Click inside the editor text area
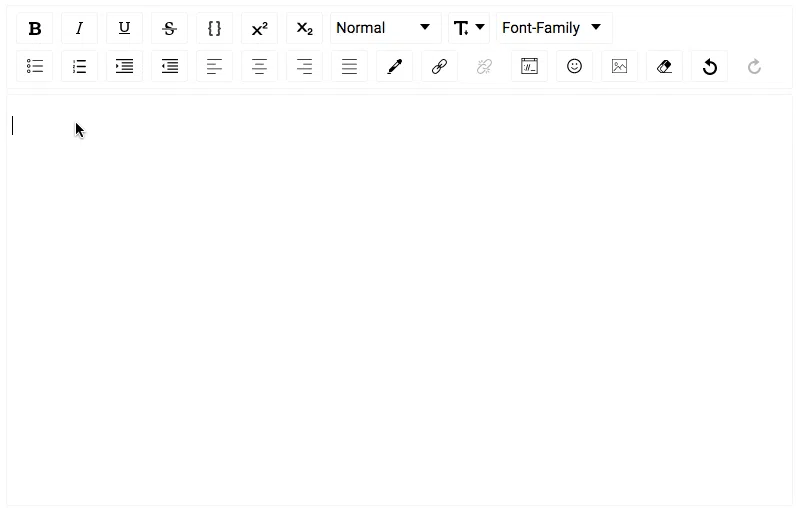The height and width of the screenshot is (508, 796). (400, 299)
